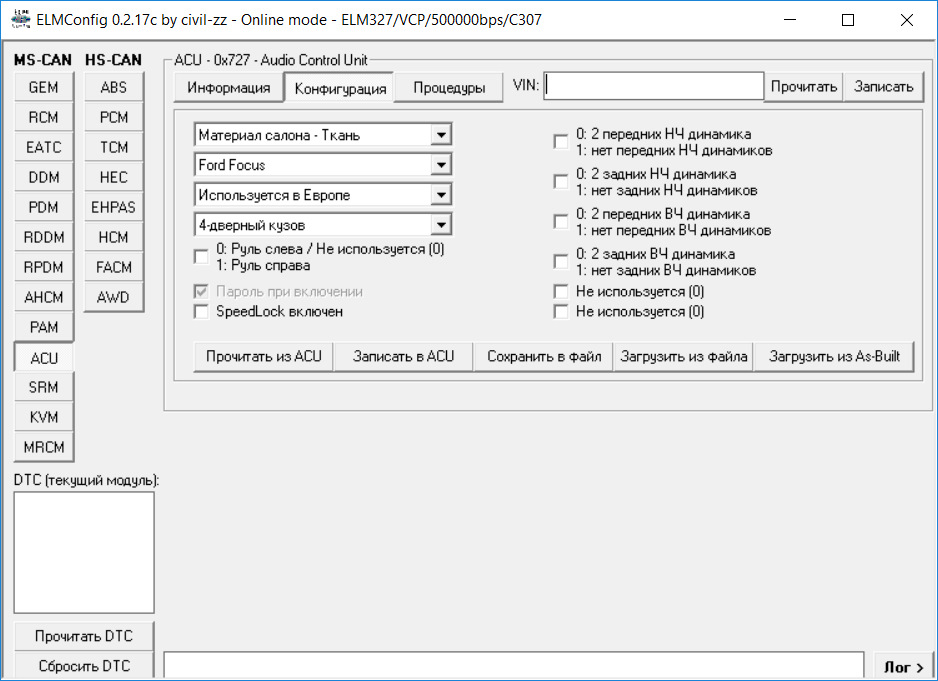Select the AHCM module
This screenshot has width=938, height=681.
point(44,297)
